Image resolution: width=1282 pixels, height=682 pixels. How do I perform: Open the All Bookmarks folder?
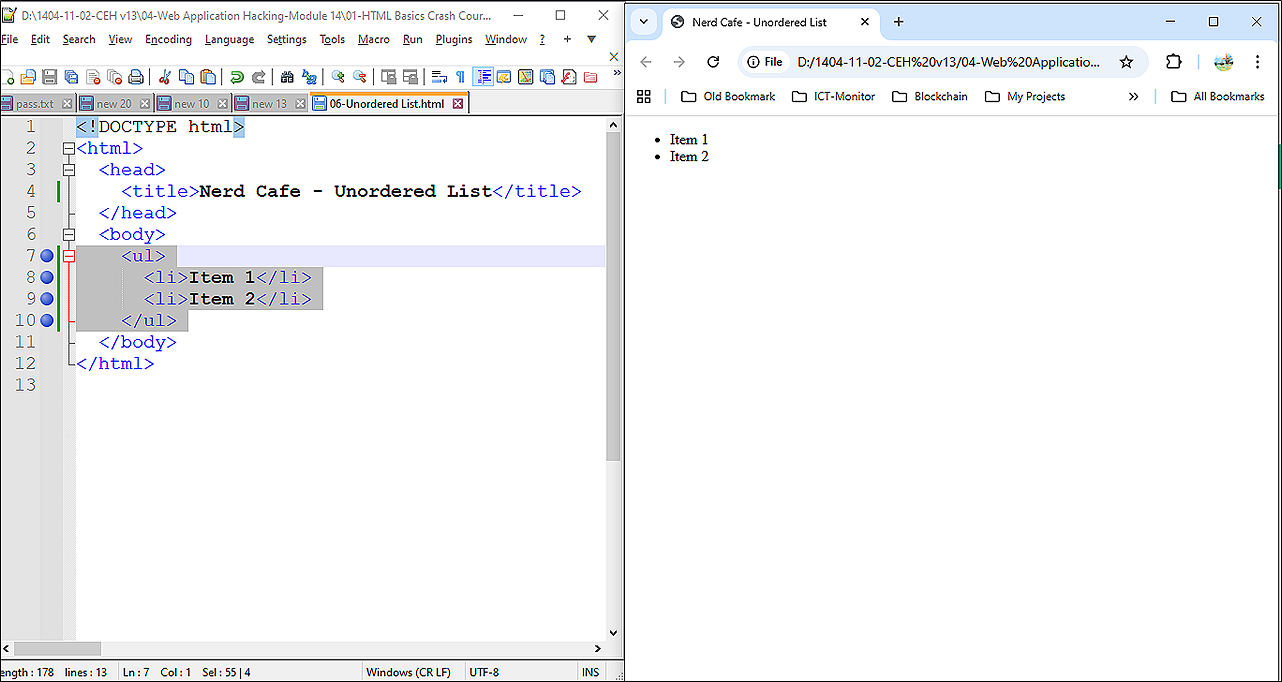point(1218,97)
